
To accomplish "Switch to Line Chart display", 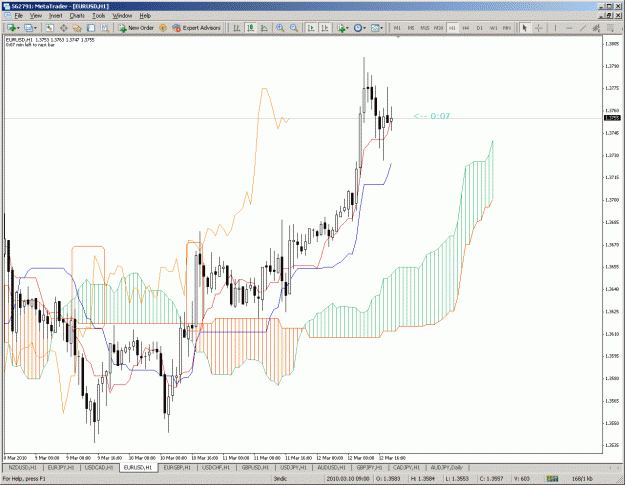I will coord(264,28).
